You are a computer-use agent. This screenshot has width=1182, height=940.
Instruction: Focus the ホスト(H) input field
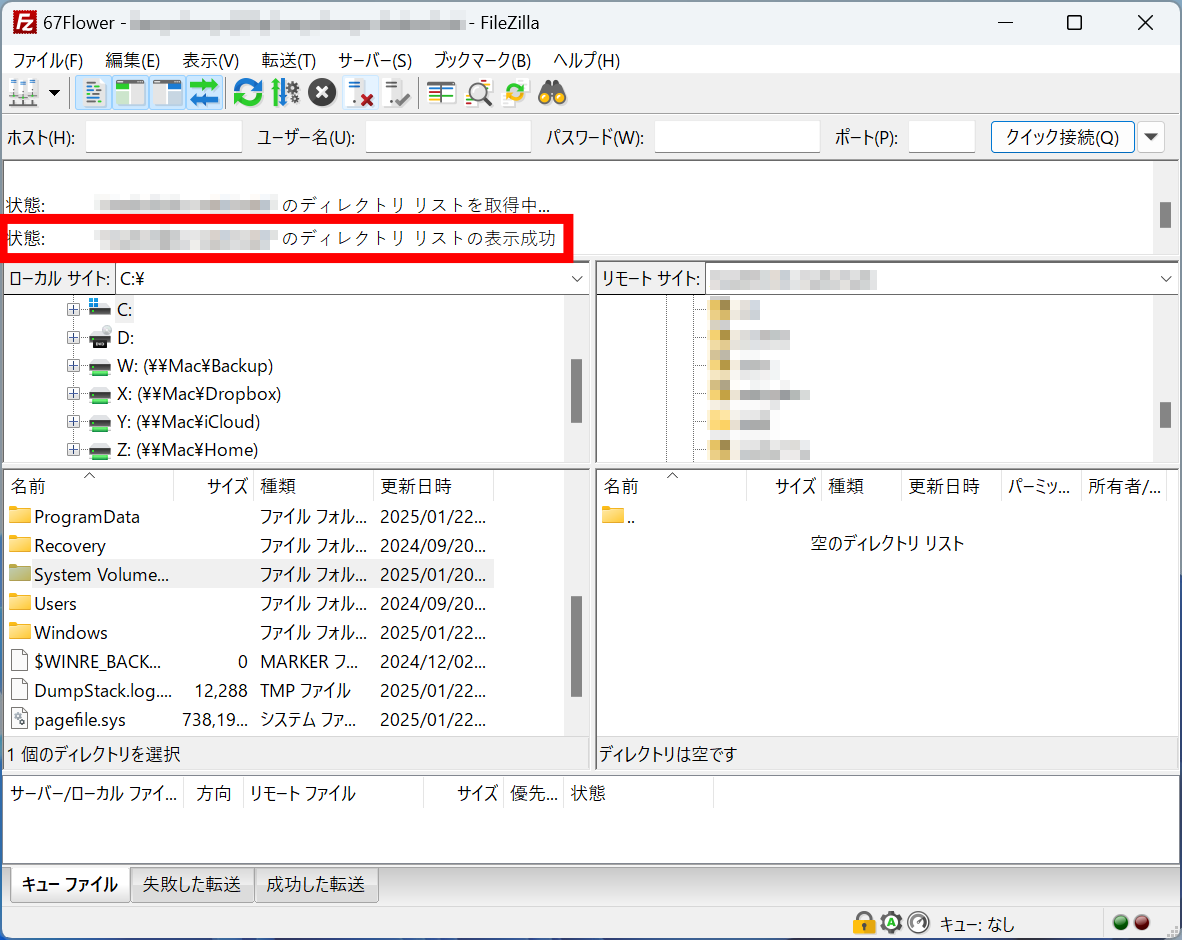tap(164, 137)
